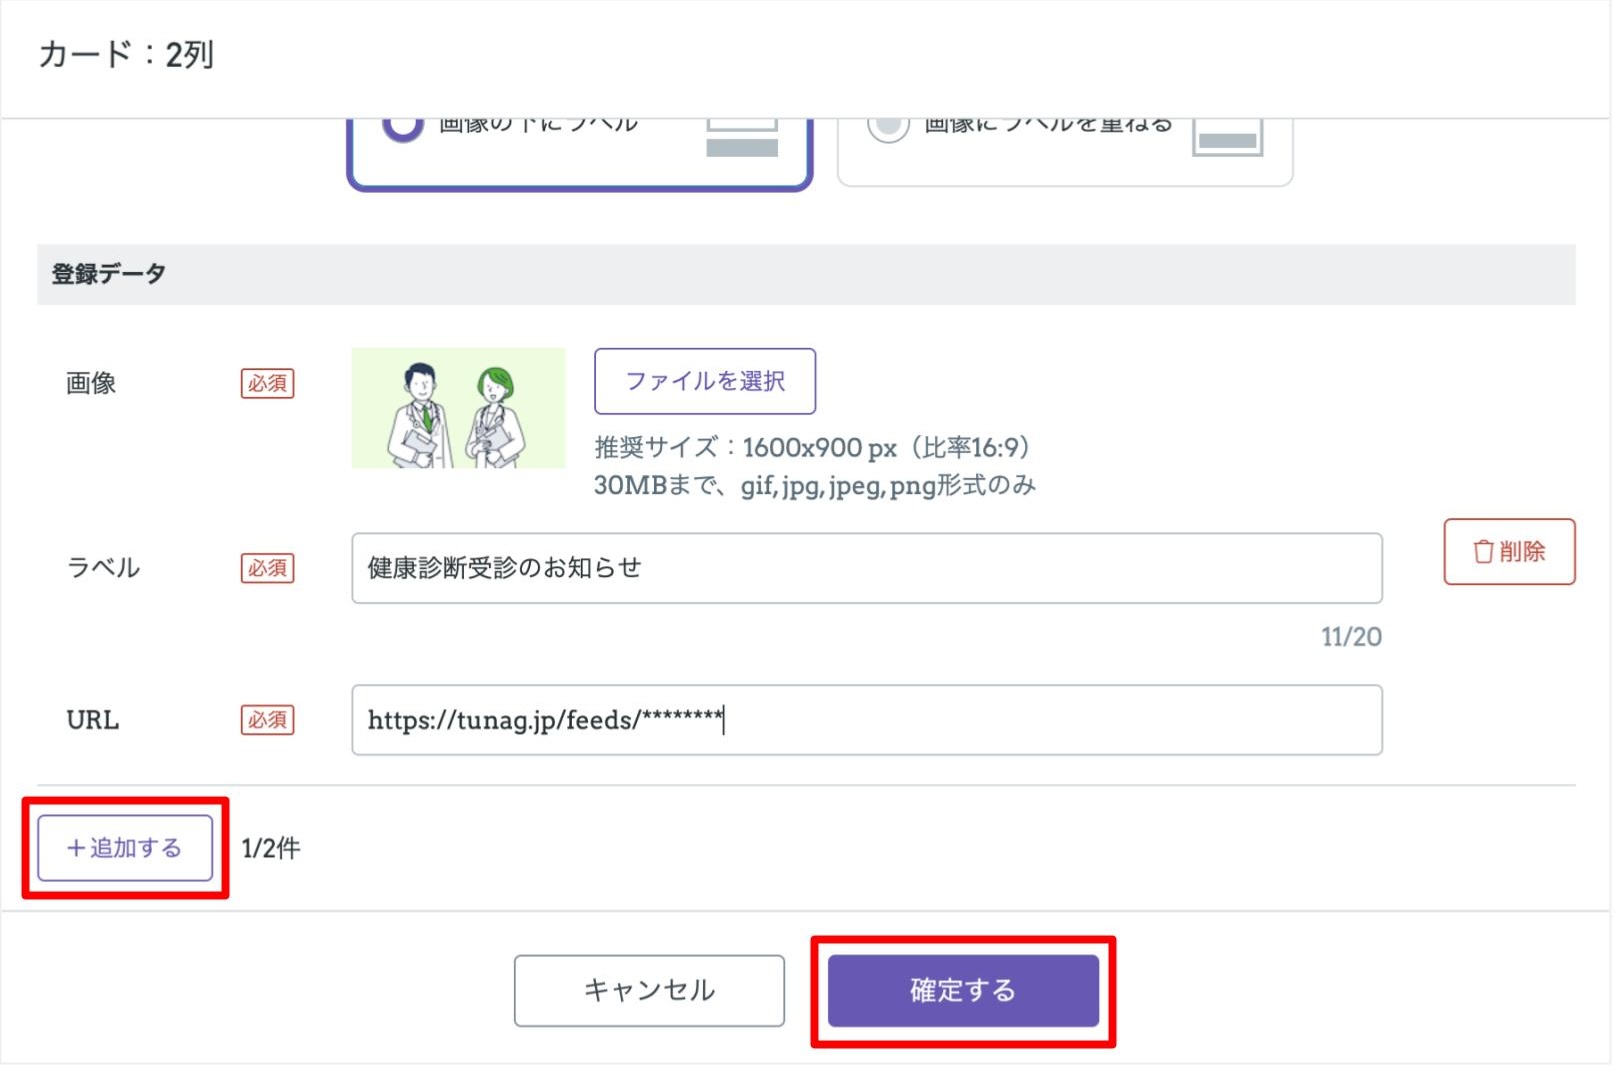Image resolution: width=1615 pixels, height=1067 pixels.
Task: Click the キャンセル button
Action: point(650,991)
